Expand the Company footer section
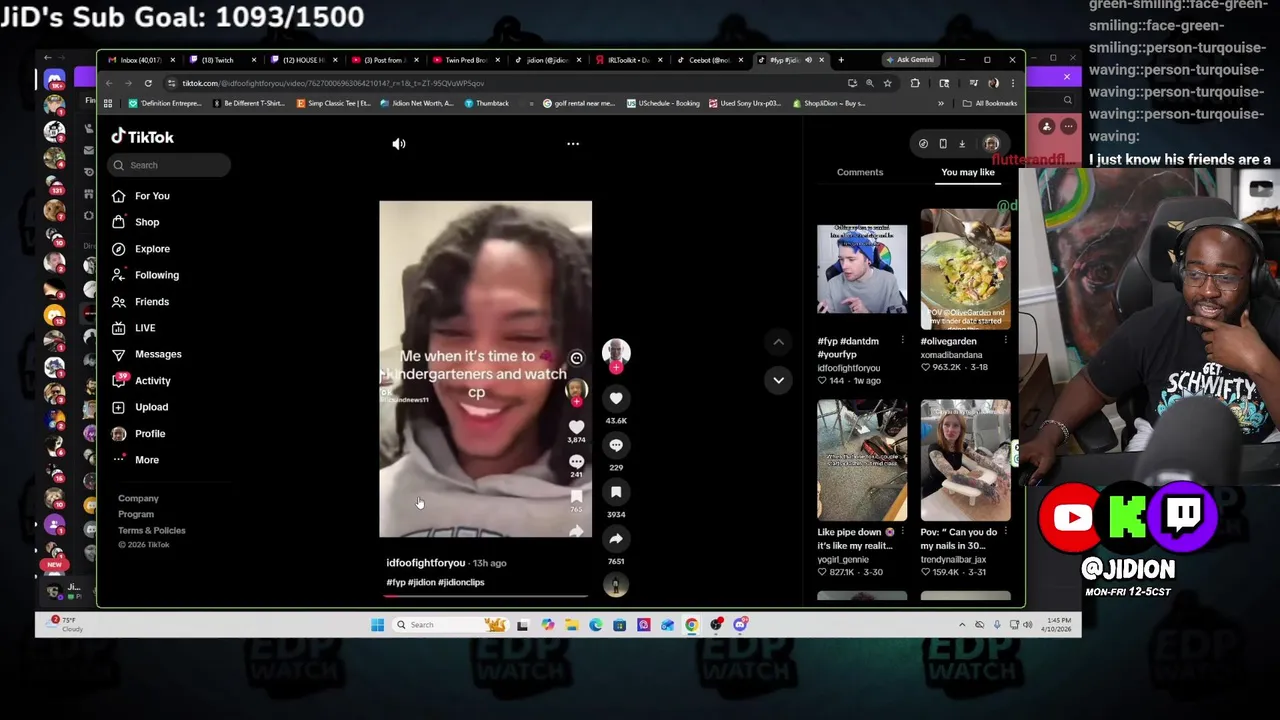 click(138, 498)
